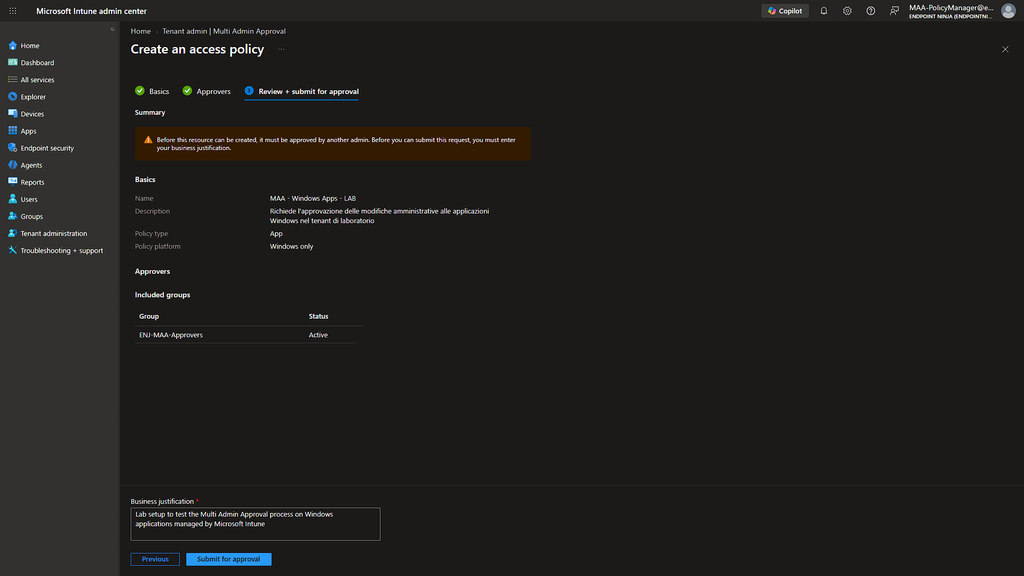Click the Active status cell
The image size is (1024, 576).
[x=318, y=335]
